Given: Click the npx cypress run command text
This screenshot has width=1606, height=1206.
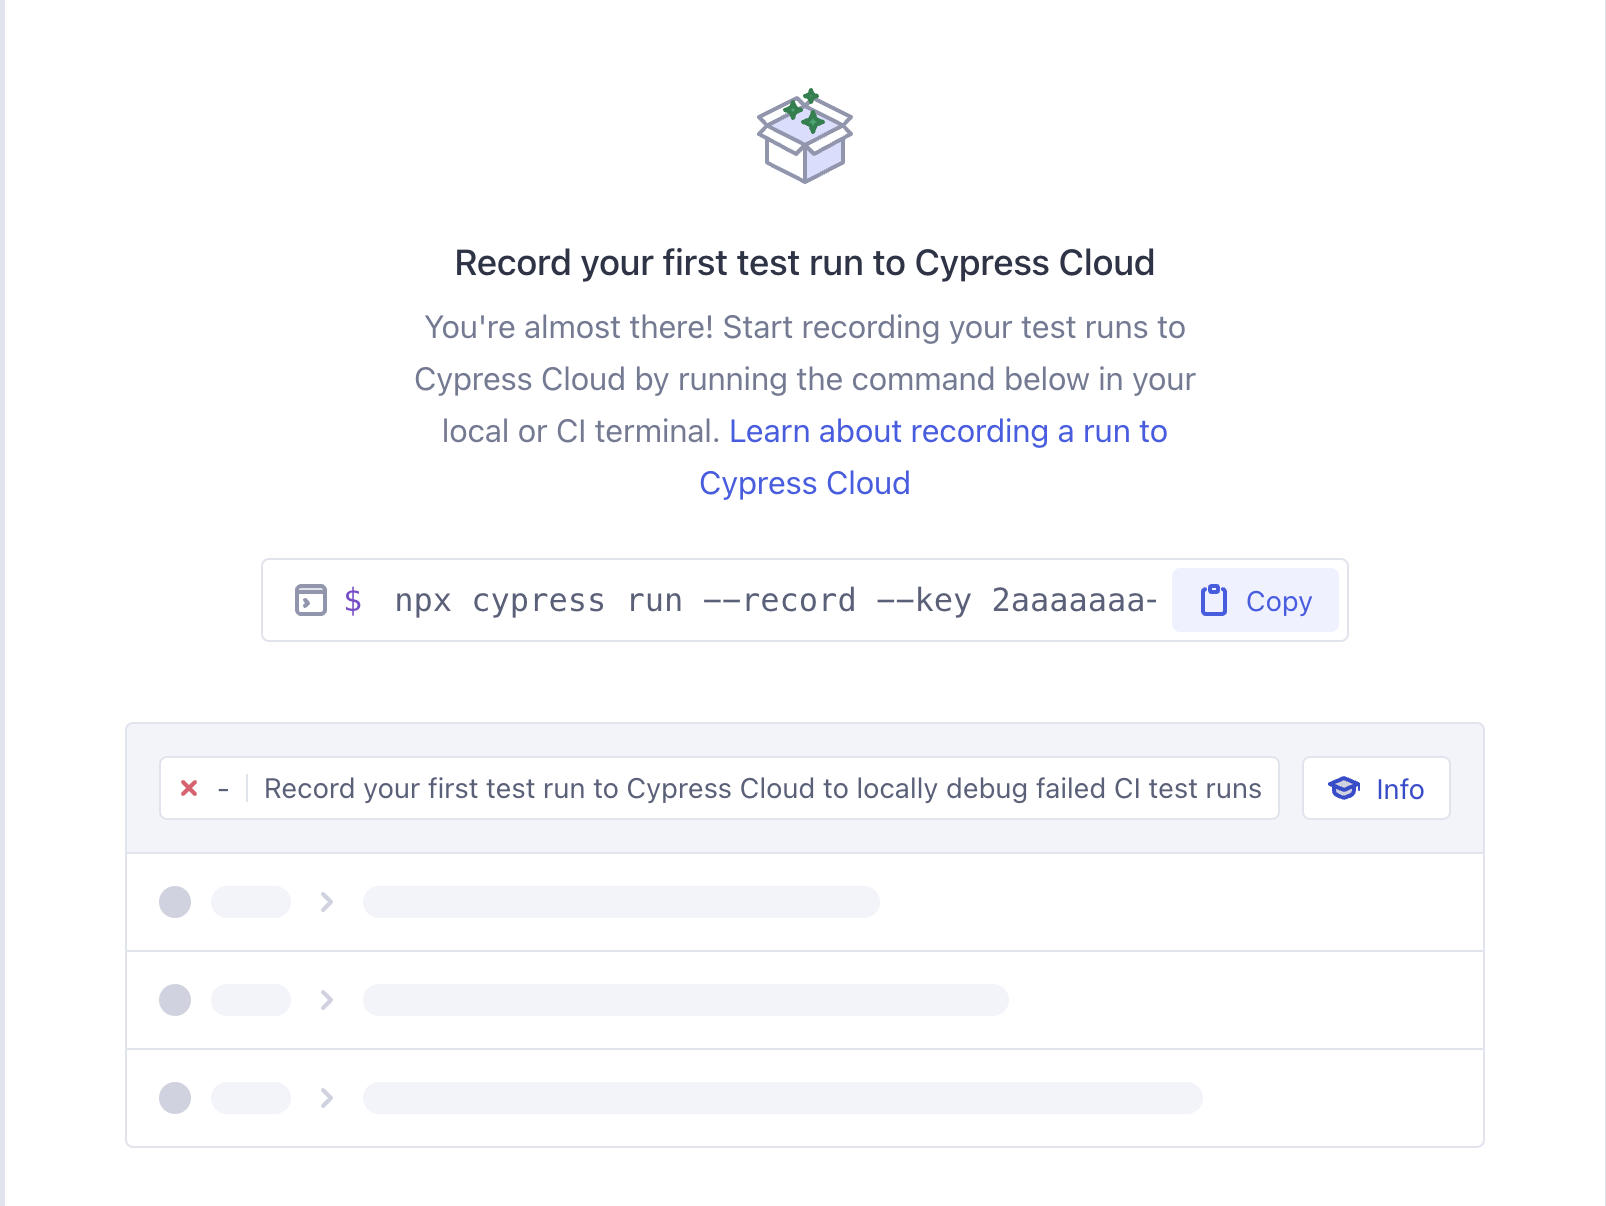Looking at the screenshot, I should click(776, 600).
